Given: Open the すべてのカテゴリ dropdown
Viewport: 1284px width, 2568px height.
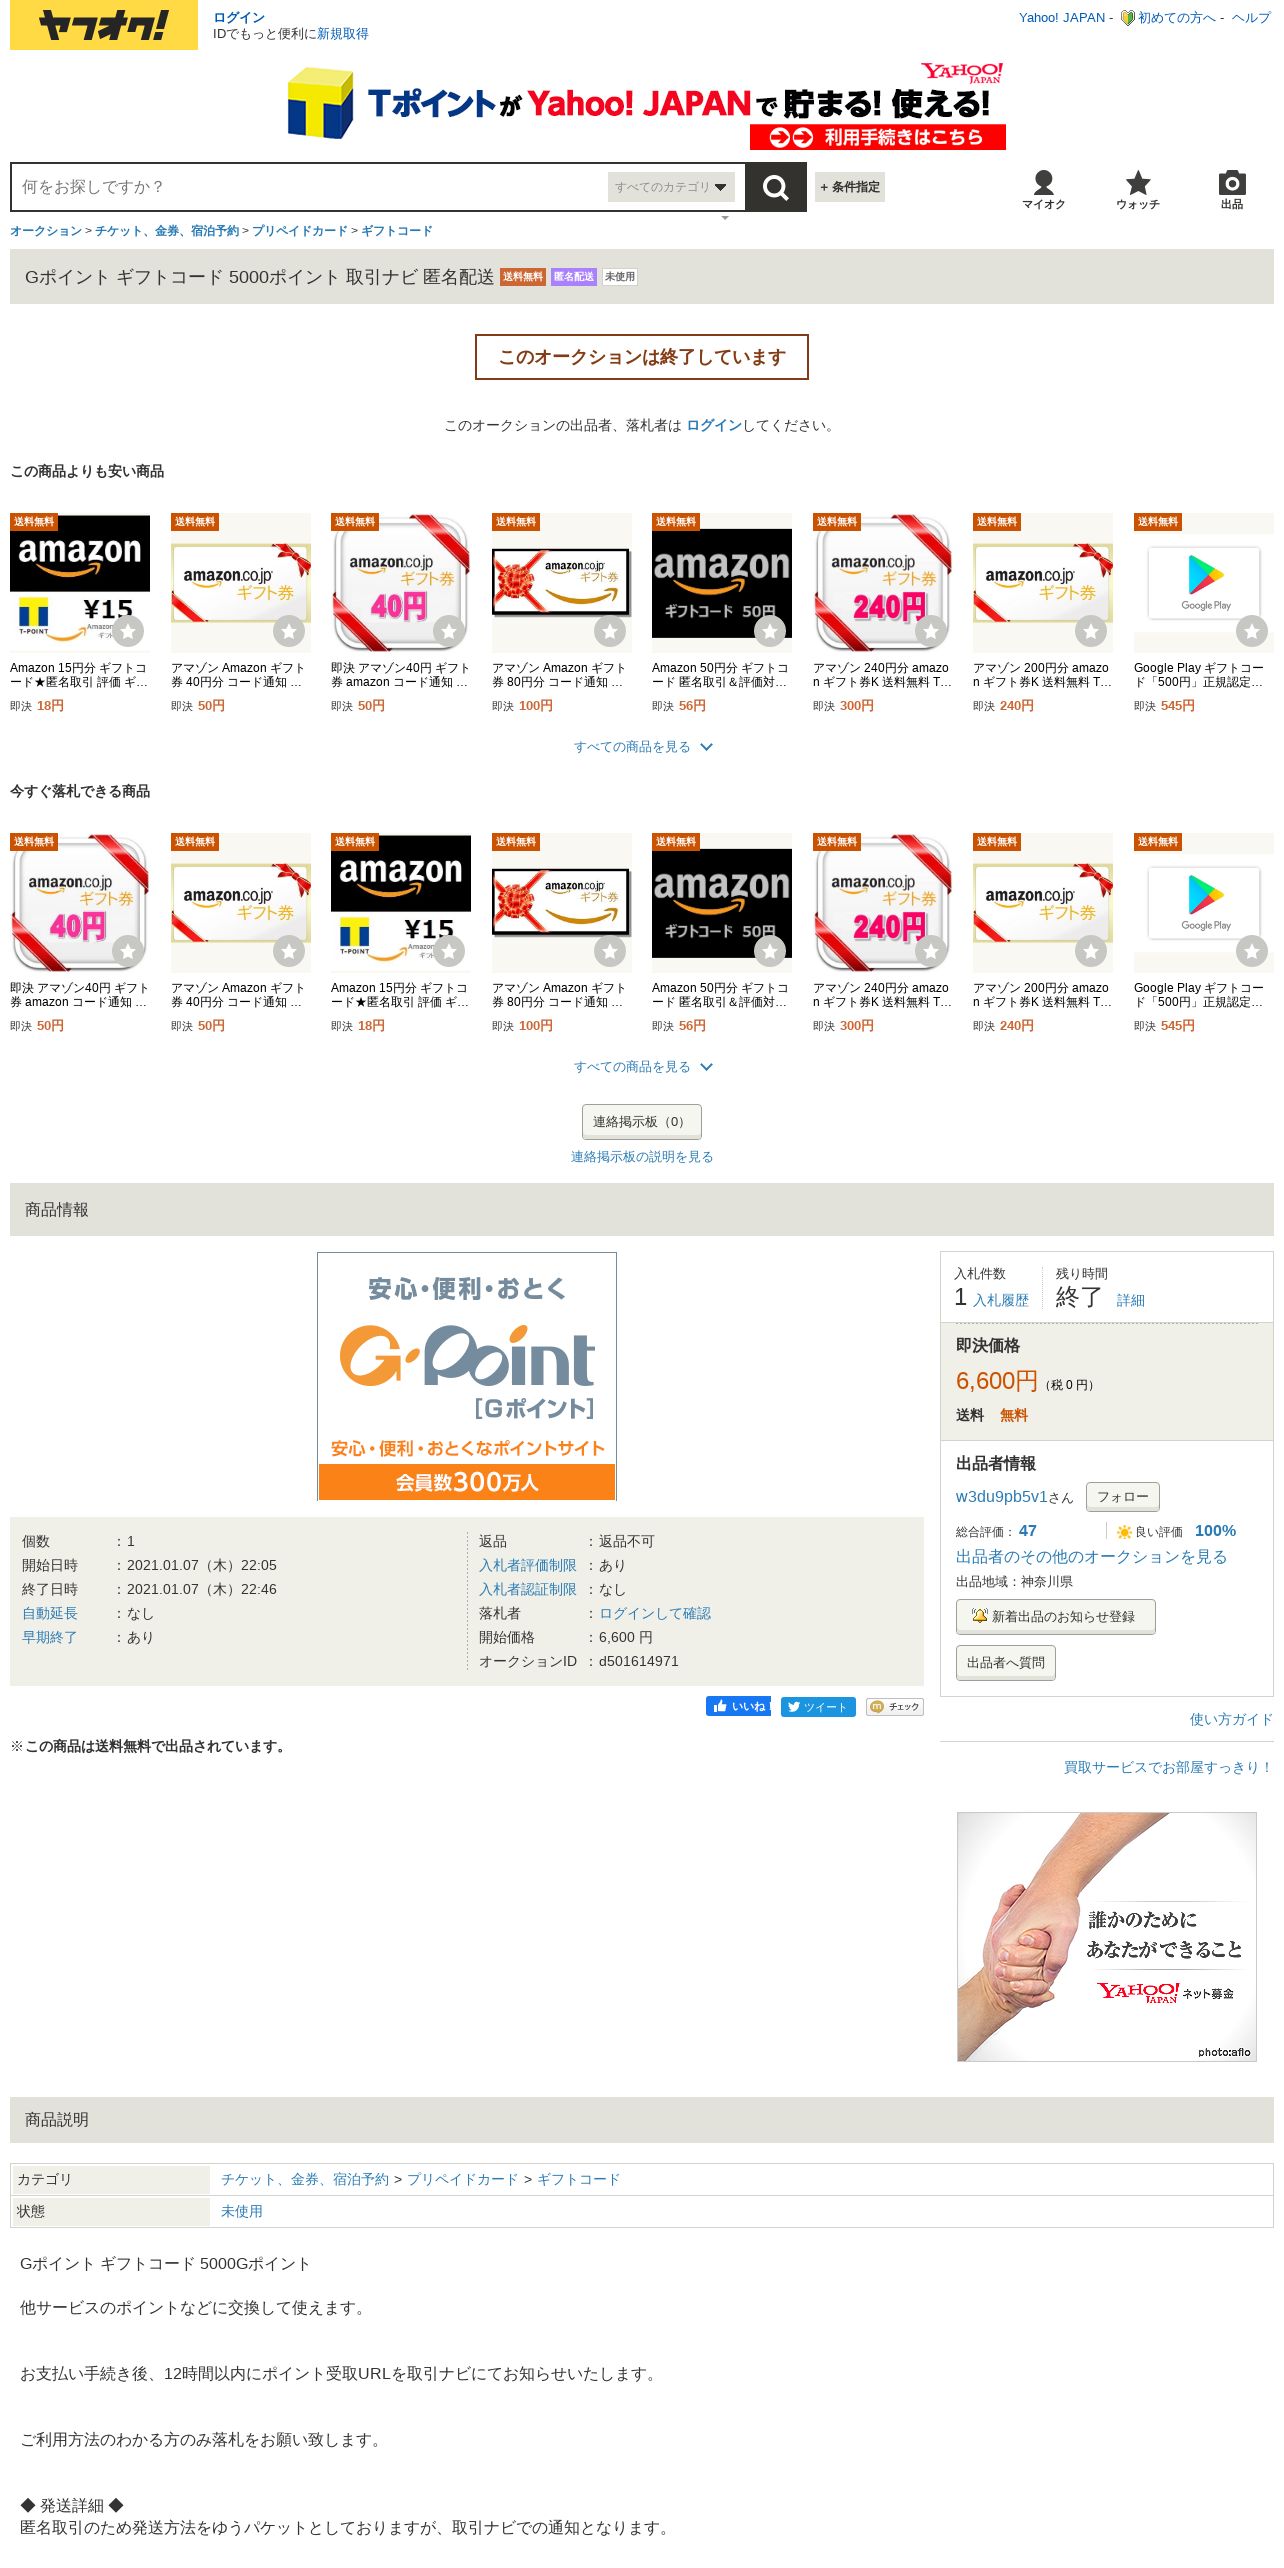Looking at the screenshot, I should (x=671, y=187).
